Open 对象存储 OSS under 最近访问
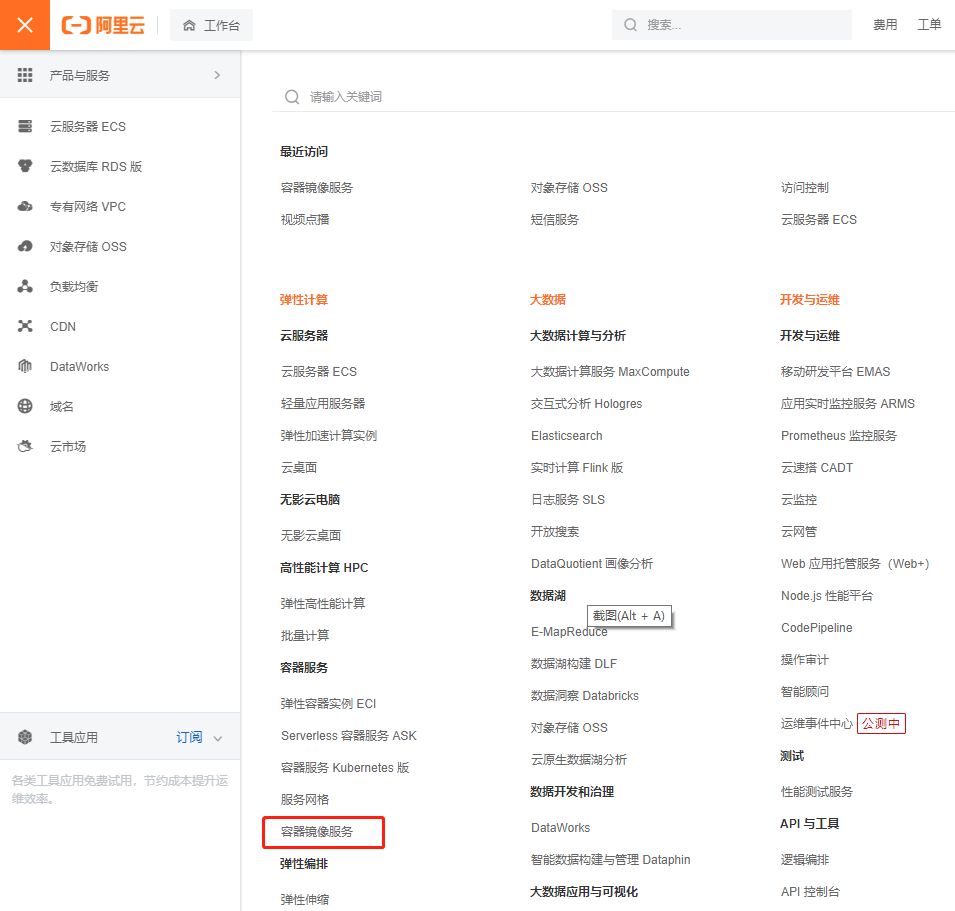955x911 pixels. point(569,188)
